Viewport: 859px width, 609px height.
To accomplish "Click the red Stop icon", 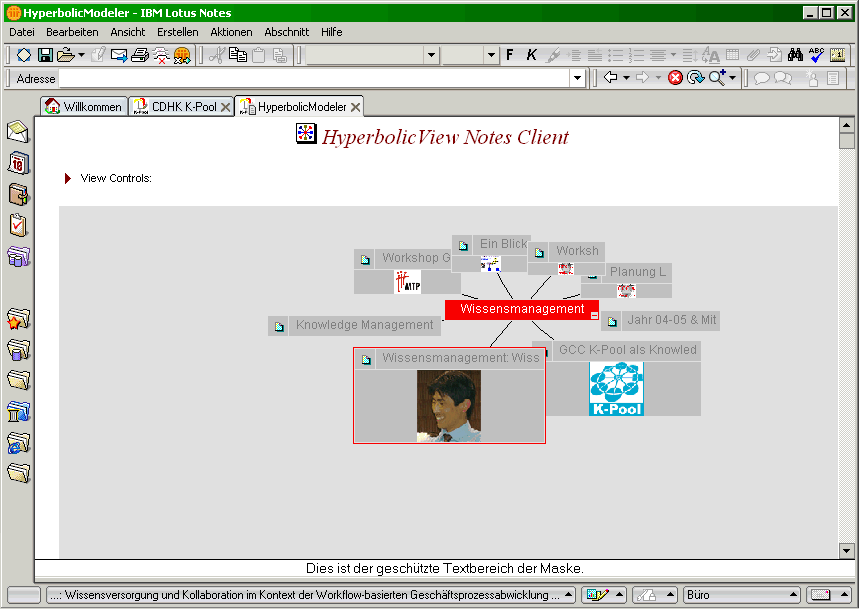I will [675, 78].
